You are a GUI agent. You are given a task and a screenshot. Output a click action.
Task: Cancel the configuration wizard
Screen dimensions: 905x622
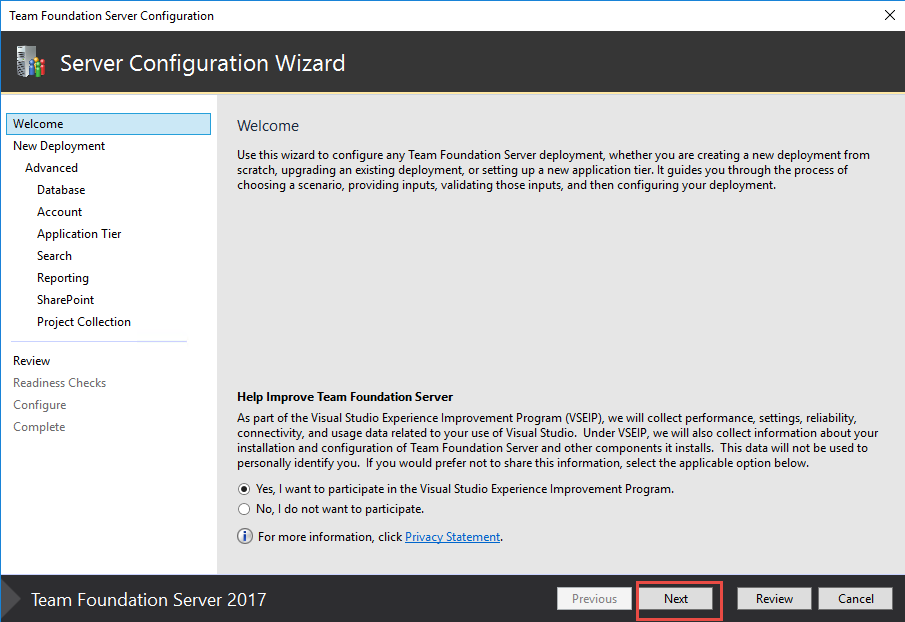click(855, 599)
